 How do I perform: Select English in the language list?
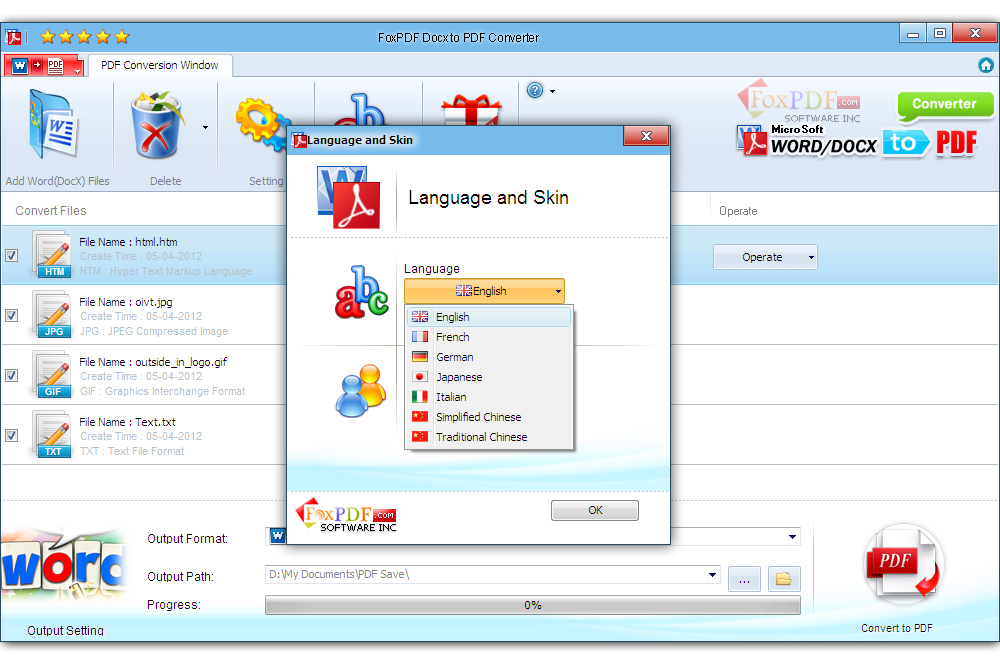(489, 317)
